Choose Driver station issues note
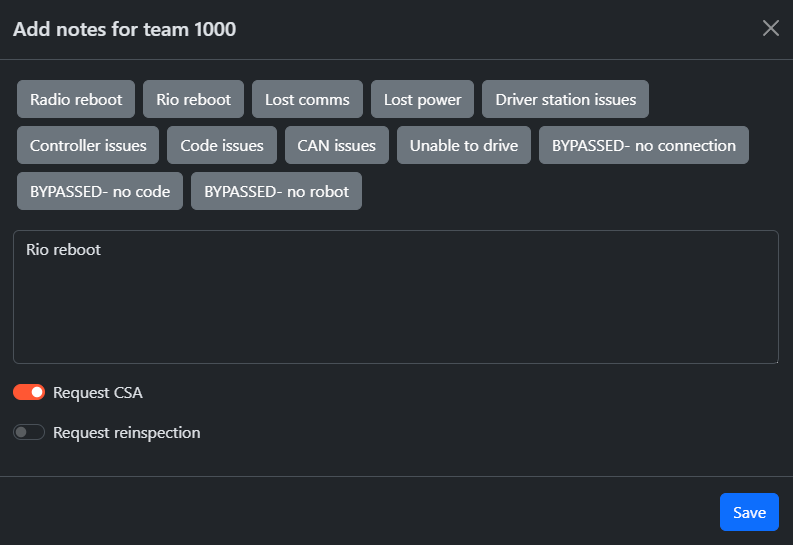 pyautogui.click(x=566, y=100)
